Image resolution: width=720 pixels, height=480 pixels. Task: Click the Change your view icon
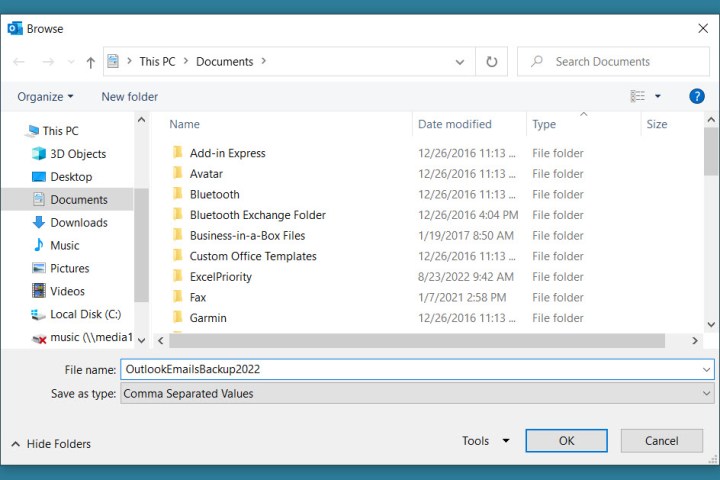click(x=638, y=96)
